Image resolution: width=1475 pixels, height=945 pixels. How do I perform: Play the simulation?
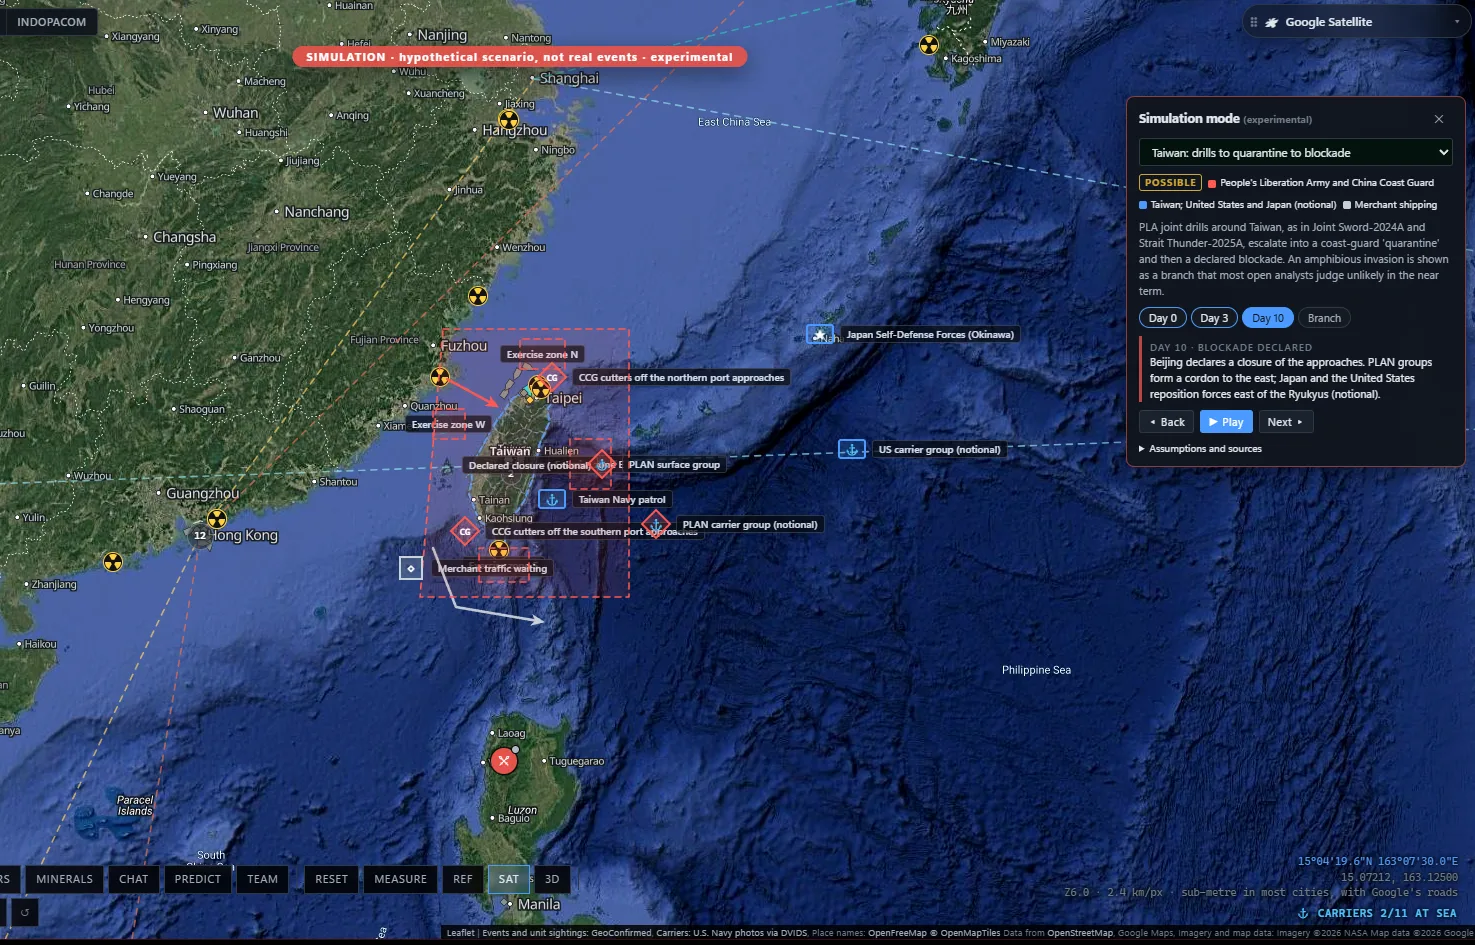[x=1226, y=422]
